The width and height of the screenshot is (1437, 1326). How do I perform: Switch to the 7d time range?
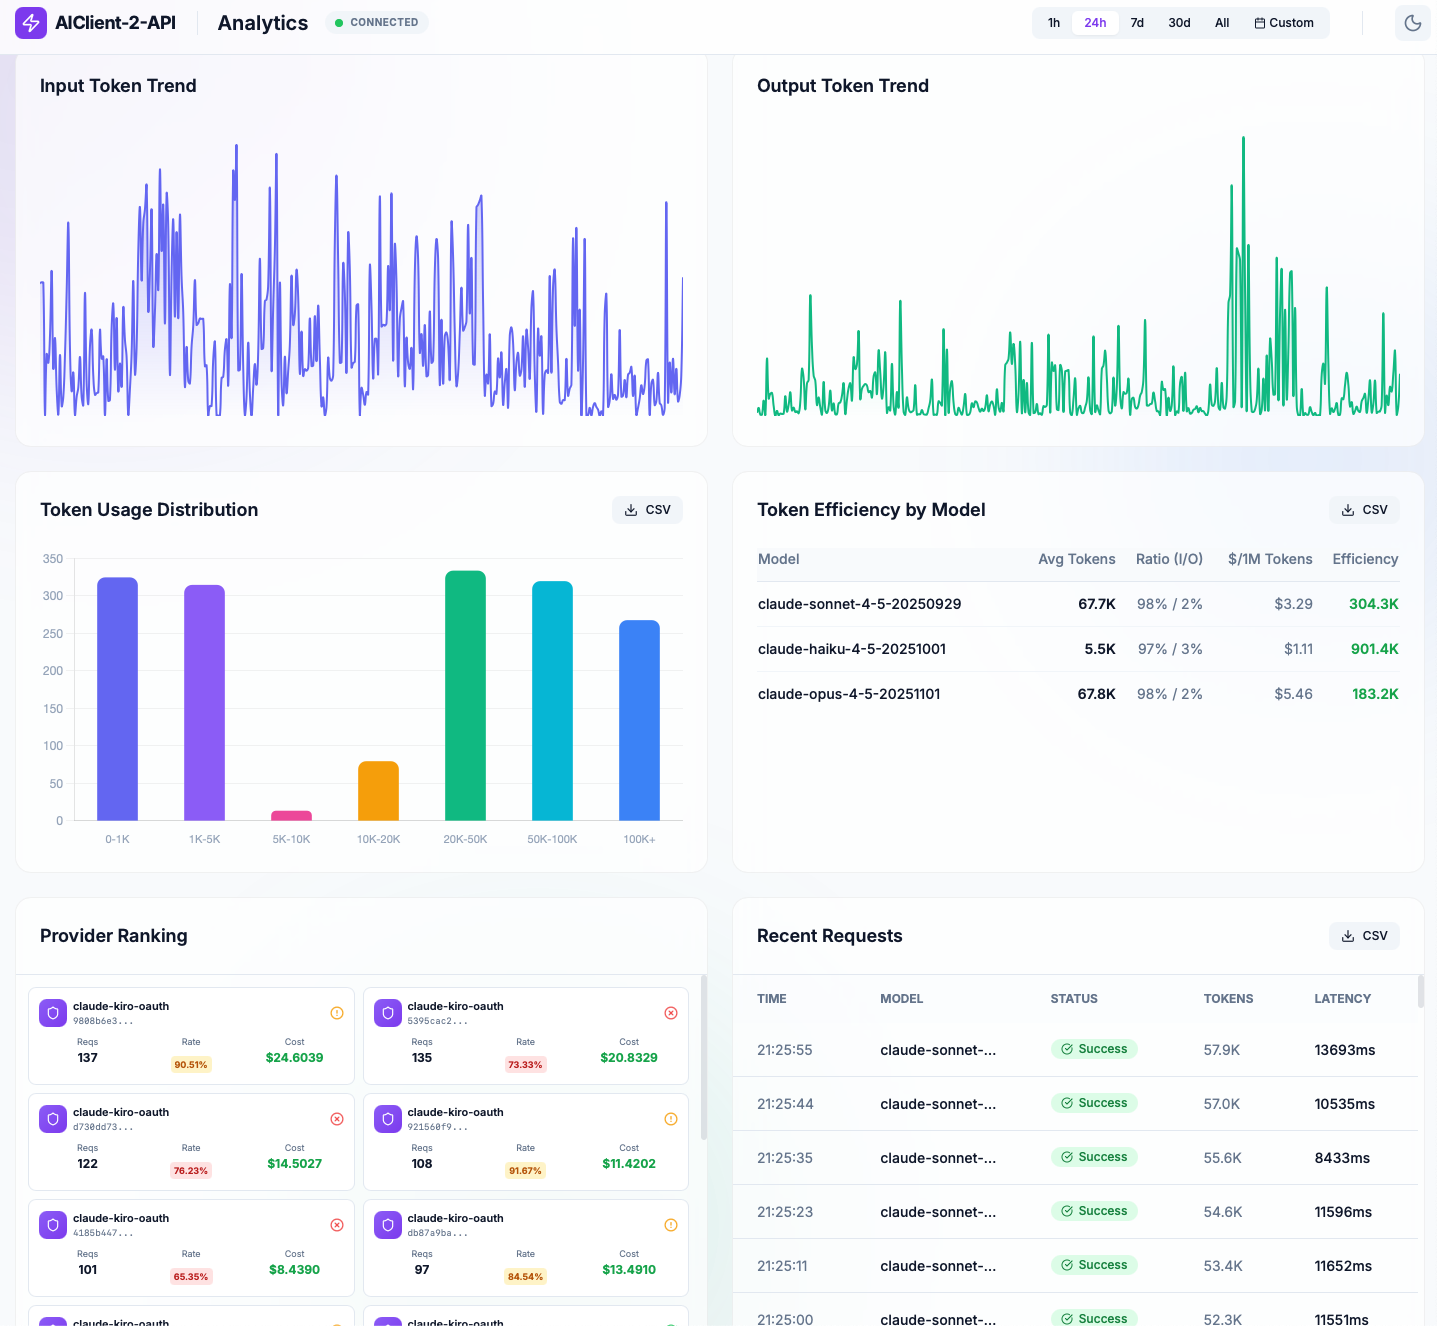(x=1137, y=23)
